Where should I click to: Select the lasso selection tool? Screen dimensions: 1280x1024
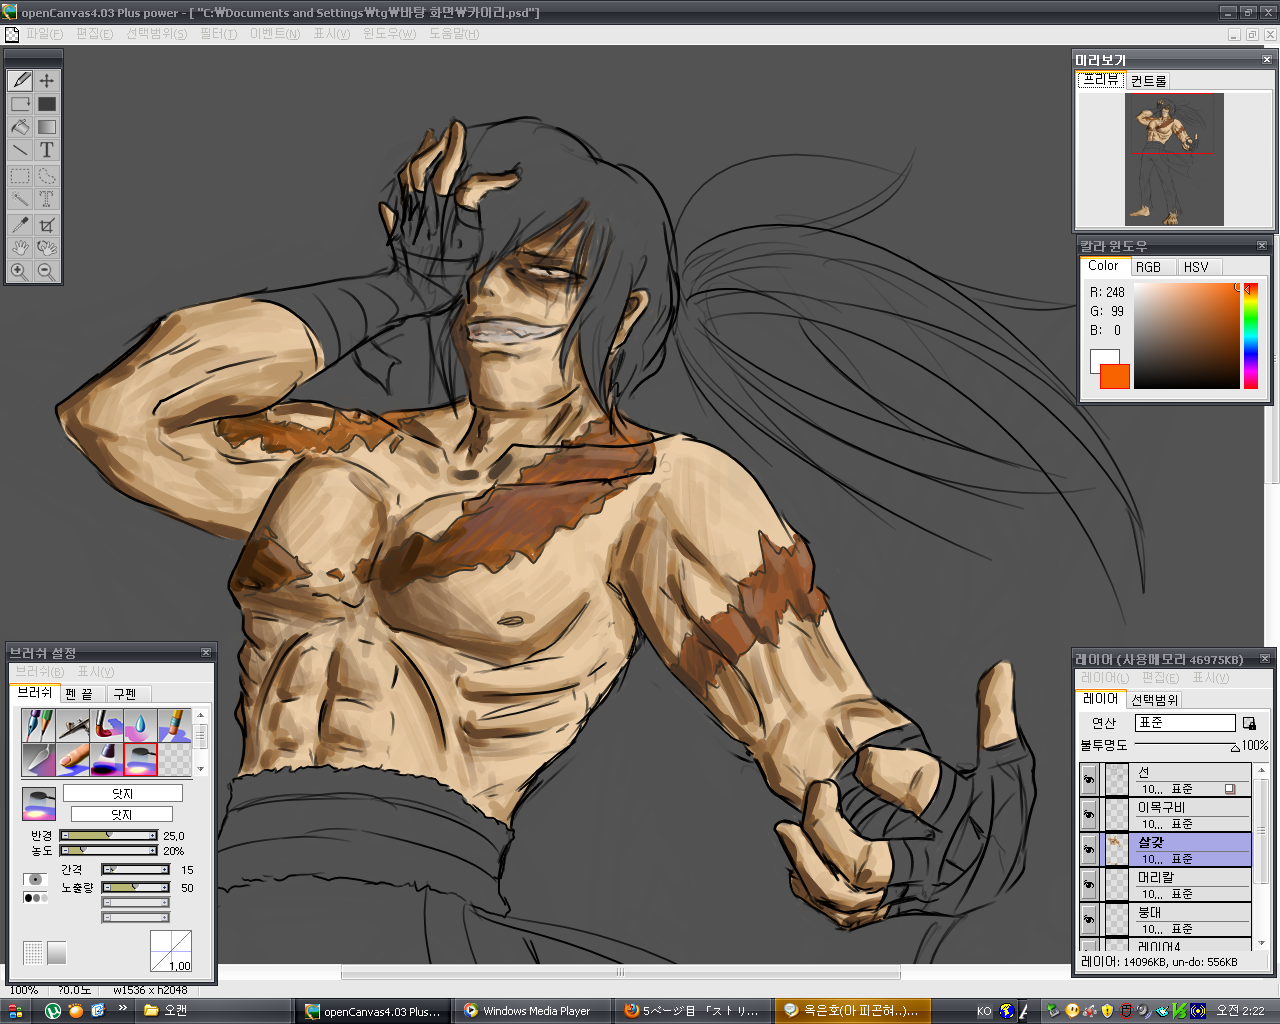[46, 176]
